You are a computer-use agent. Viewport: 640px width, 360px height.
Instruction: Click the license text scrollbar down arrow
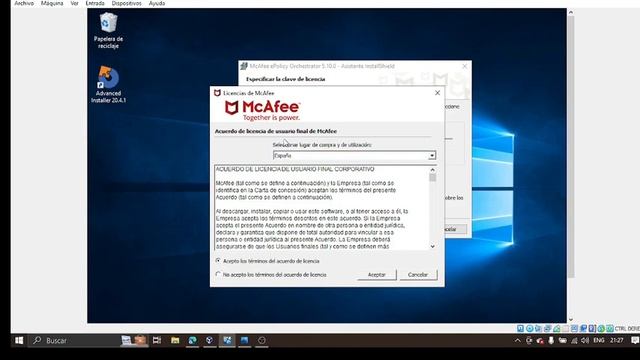pyautogui.click(x=432, y=246)
